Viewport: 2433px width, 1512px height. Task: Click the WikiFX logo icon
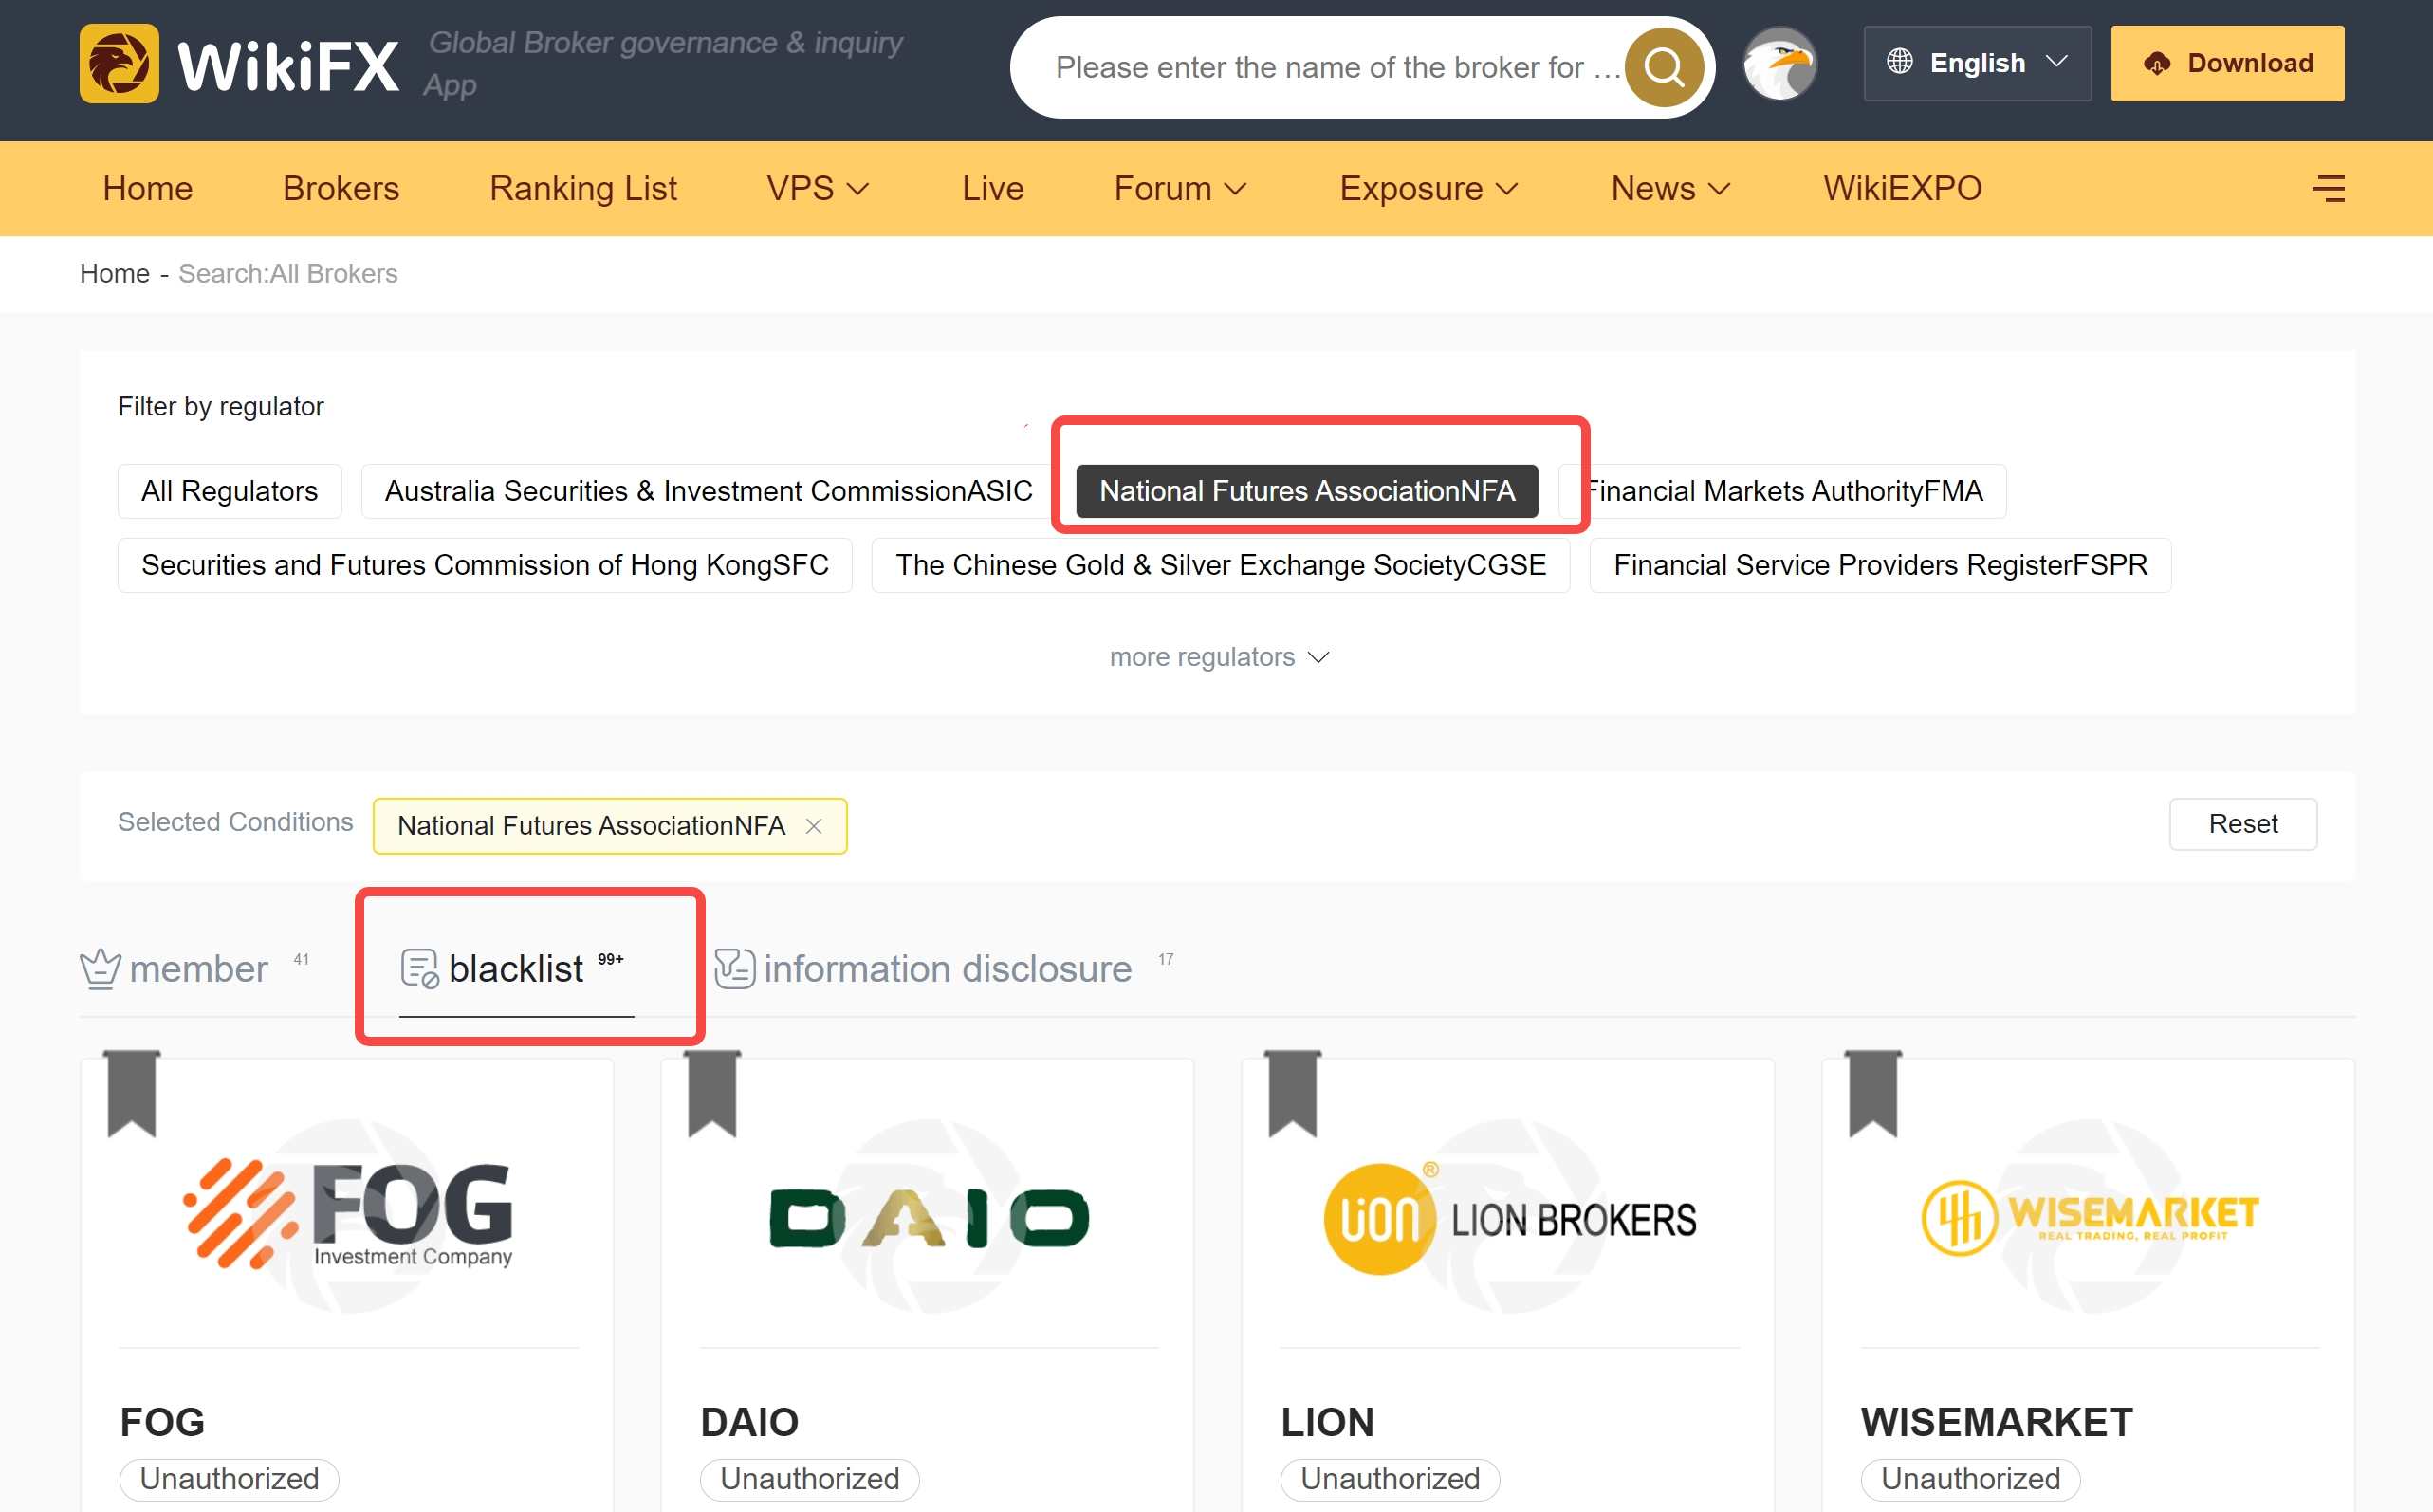[x=119, y=64]
